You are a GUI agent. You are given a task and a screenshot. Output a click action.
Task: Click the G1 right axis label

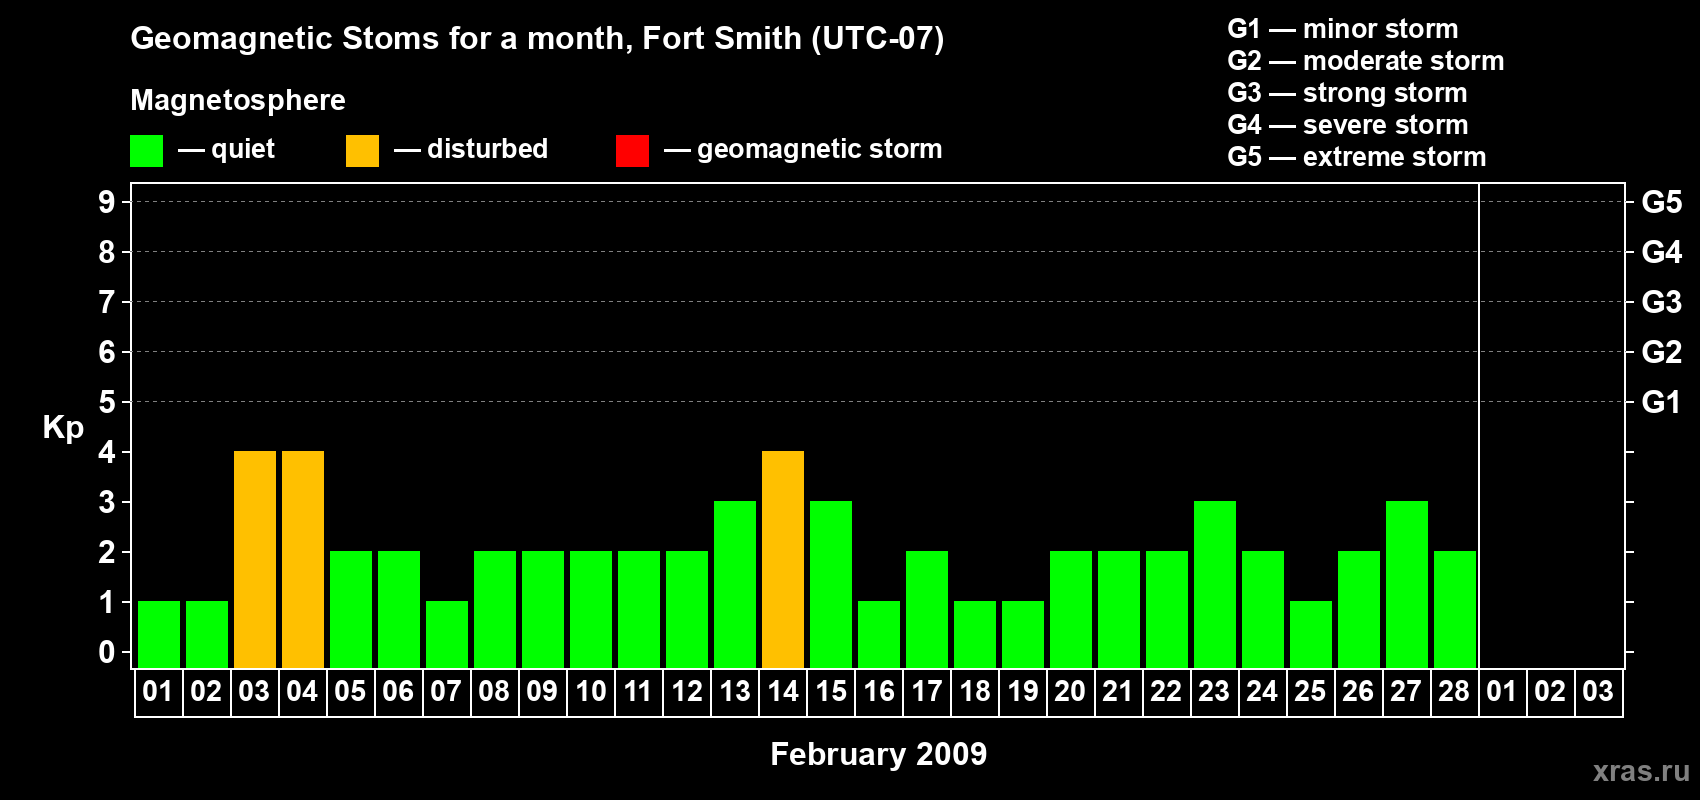coord(1662,402)
